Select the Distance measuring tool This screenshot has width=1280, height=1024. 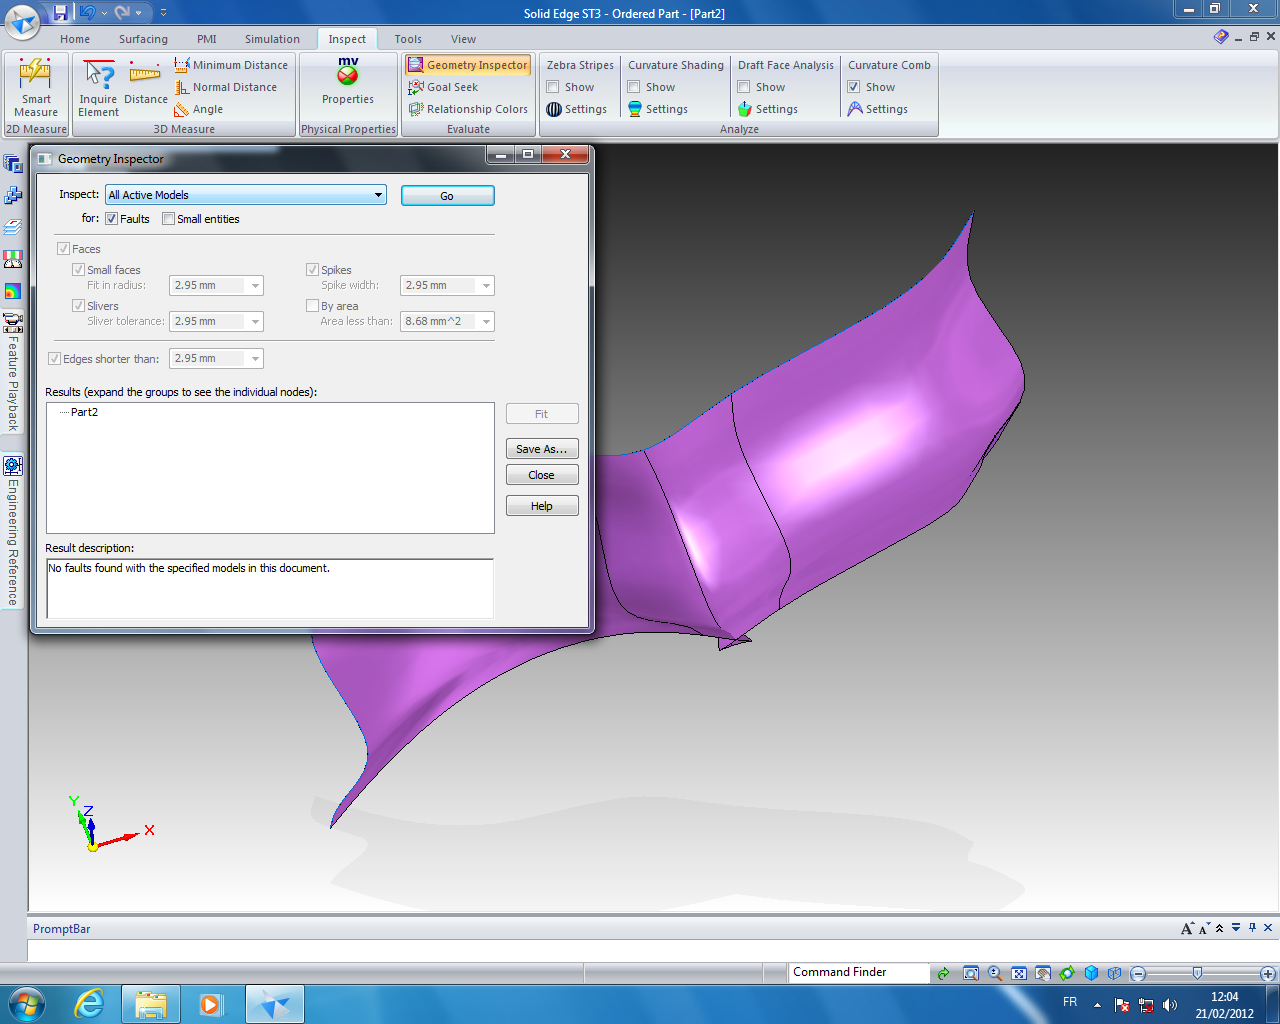145,83
